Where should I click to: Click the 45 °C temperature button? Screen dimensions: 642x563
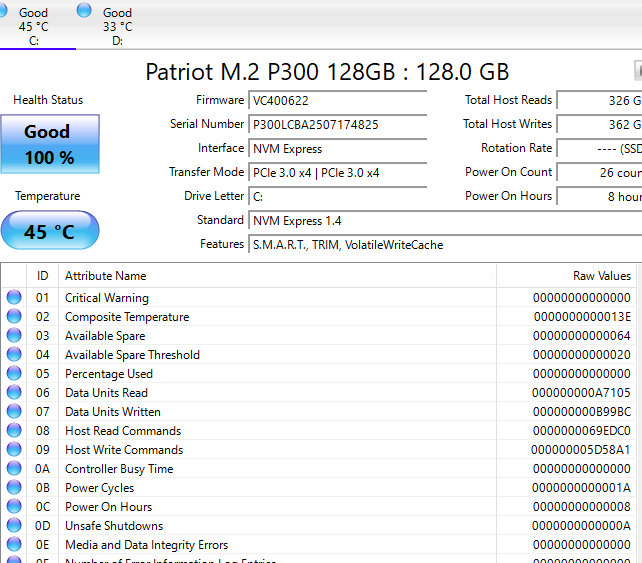tap(50, 231)
